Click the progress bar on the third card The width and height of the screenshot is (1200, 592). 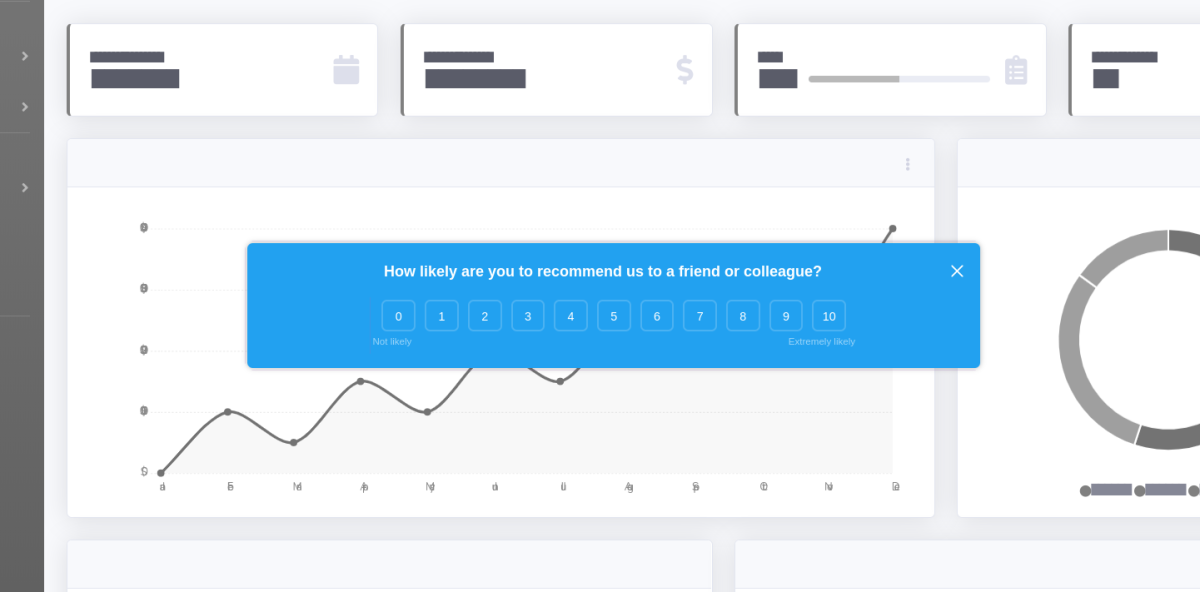pos(899,79)
